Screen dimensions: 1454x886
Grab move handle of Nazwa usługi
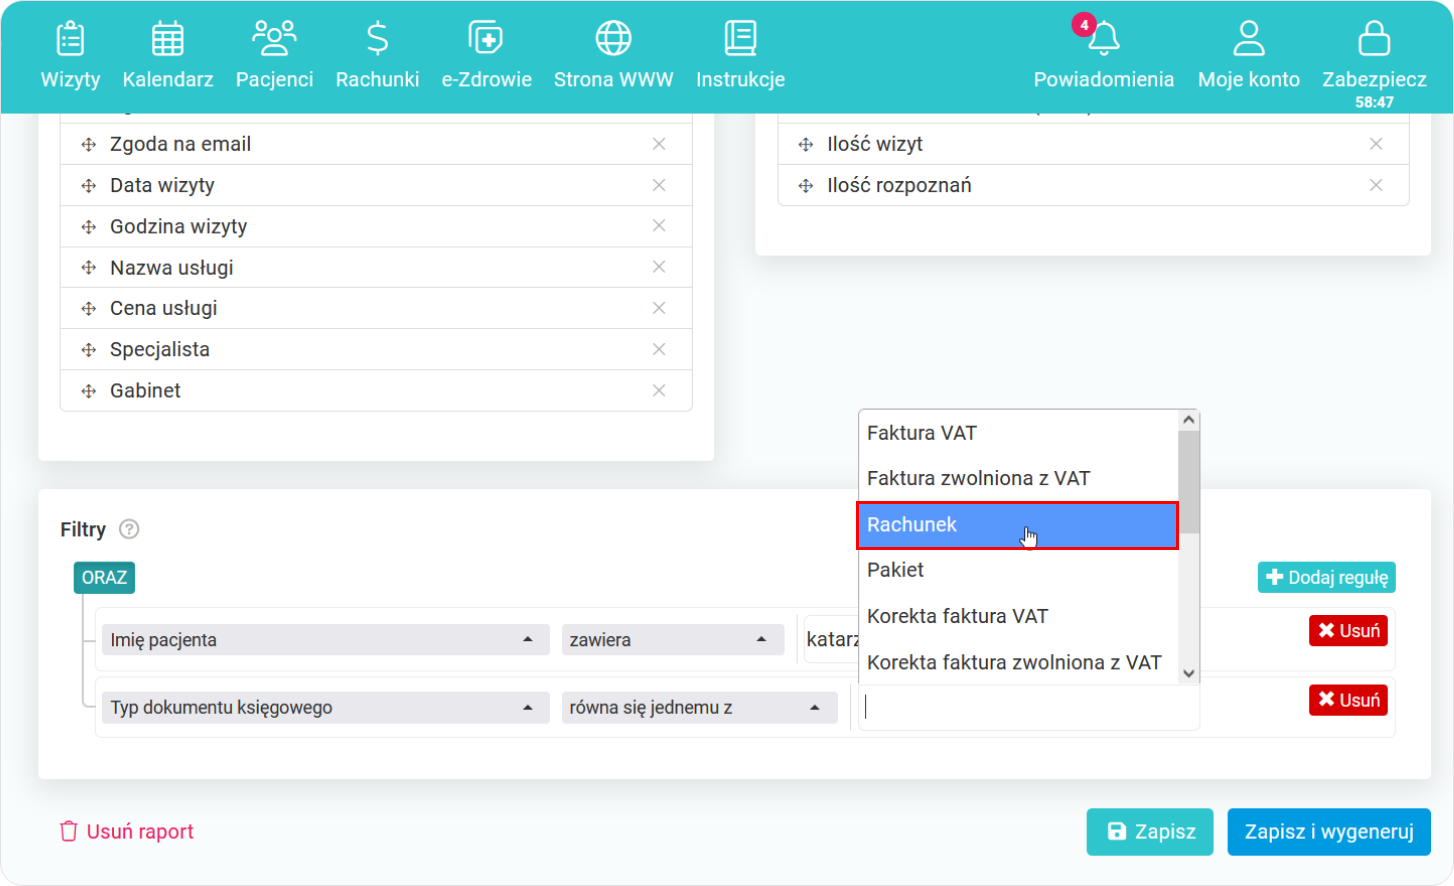coord(89,268)
